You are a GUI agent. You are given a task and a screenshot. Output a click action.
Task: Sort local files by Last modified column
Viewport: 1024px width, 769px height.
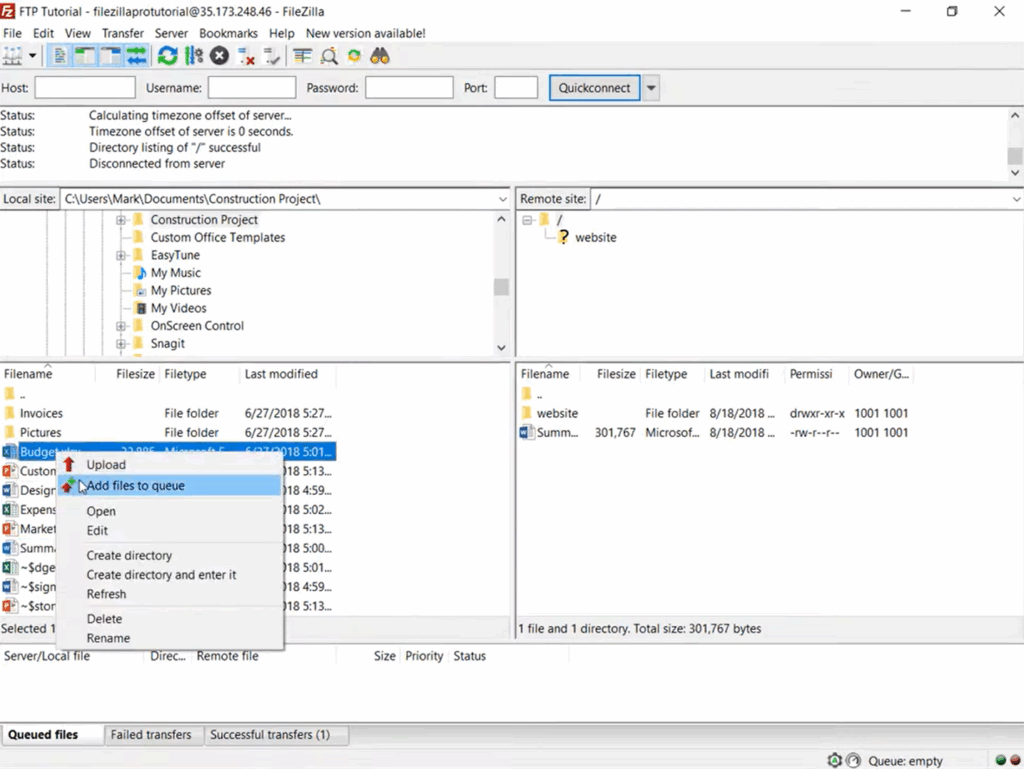coord(281,374)
